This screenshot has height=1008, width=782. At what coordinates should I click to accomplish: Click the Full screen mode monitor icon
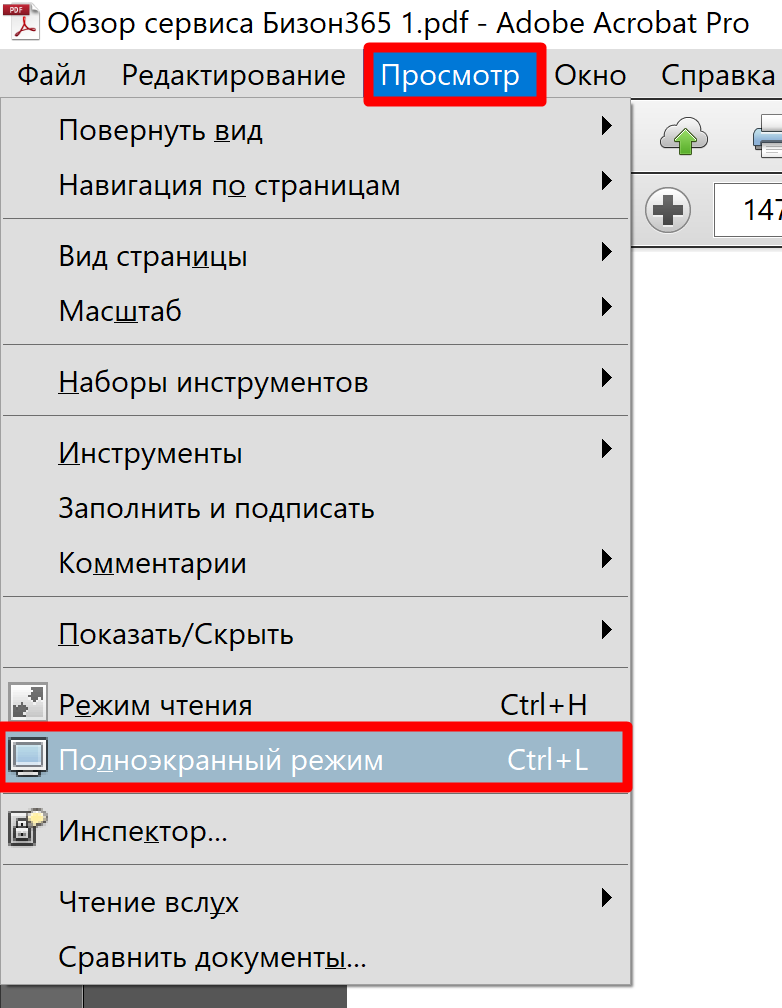click(x=27, y=760)
